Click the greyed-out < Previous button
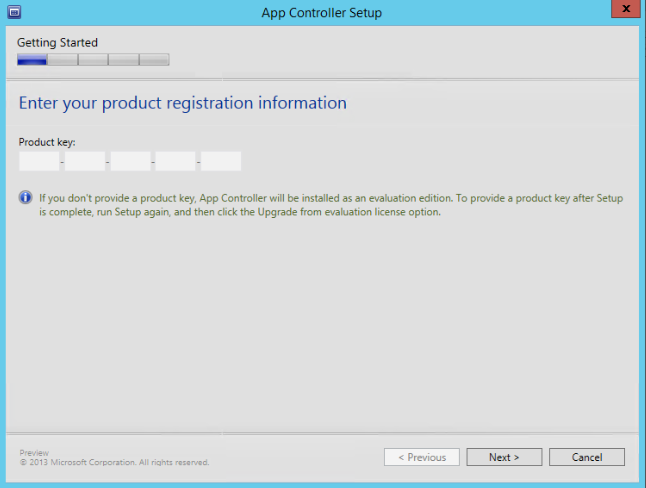 pos(422,457)
